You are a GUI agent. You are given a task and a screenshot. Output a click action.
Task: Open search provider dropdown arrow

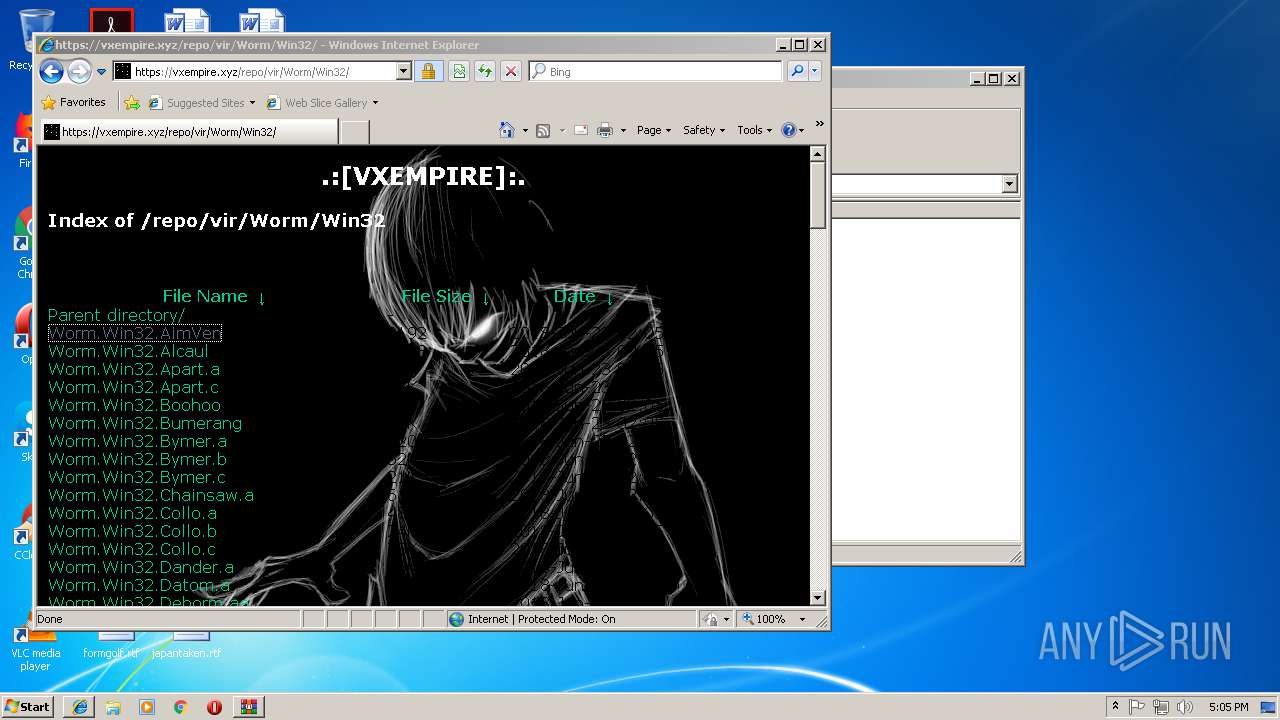[815, 72]
